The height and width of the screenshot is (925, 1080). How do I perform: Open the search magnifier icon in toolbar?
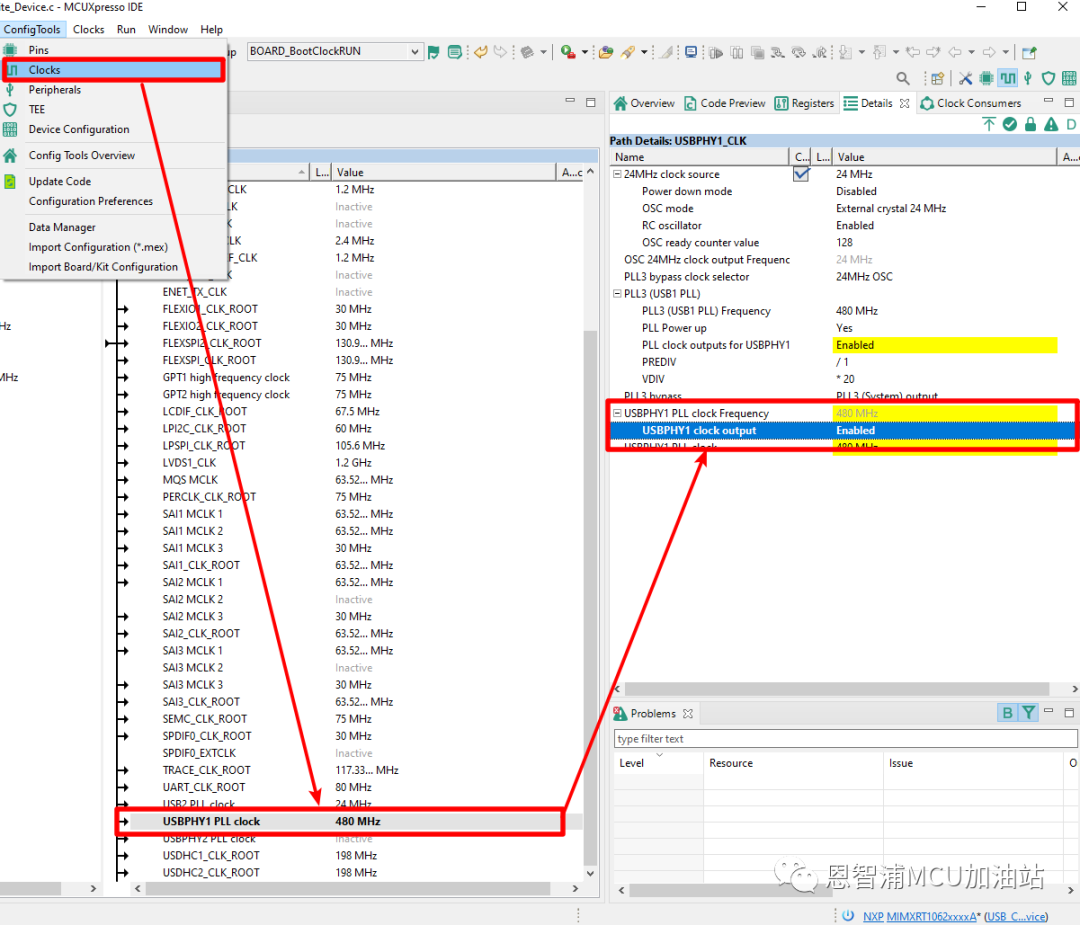click(x=903, y=78)
